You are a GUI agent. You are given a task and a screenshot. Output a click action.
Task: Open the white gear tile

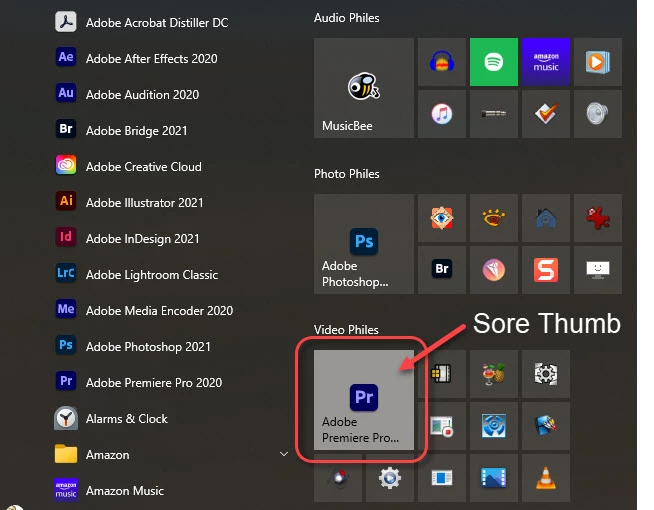[x=546, y=374]
